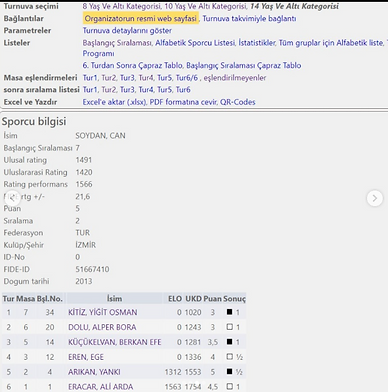Click the Sonuç column header
The width and height of the screenshot is (388, 392).
pos(234,299)
